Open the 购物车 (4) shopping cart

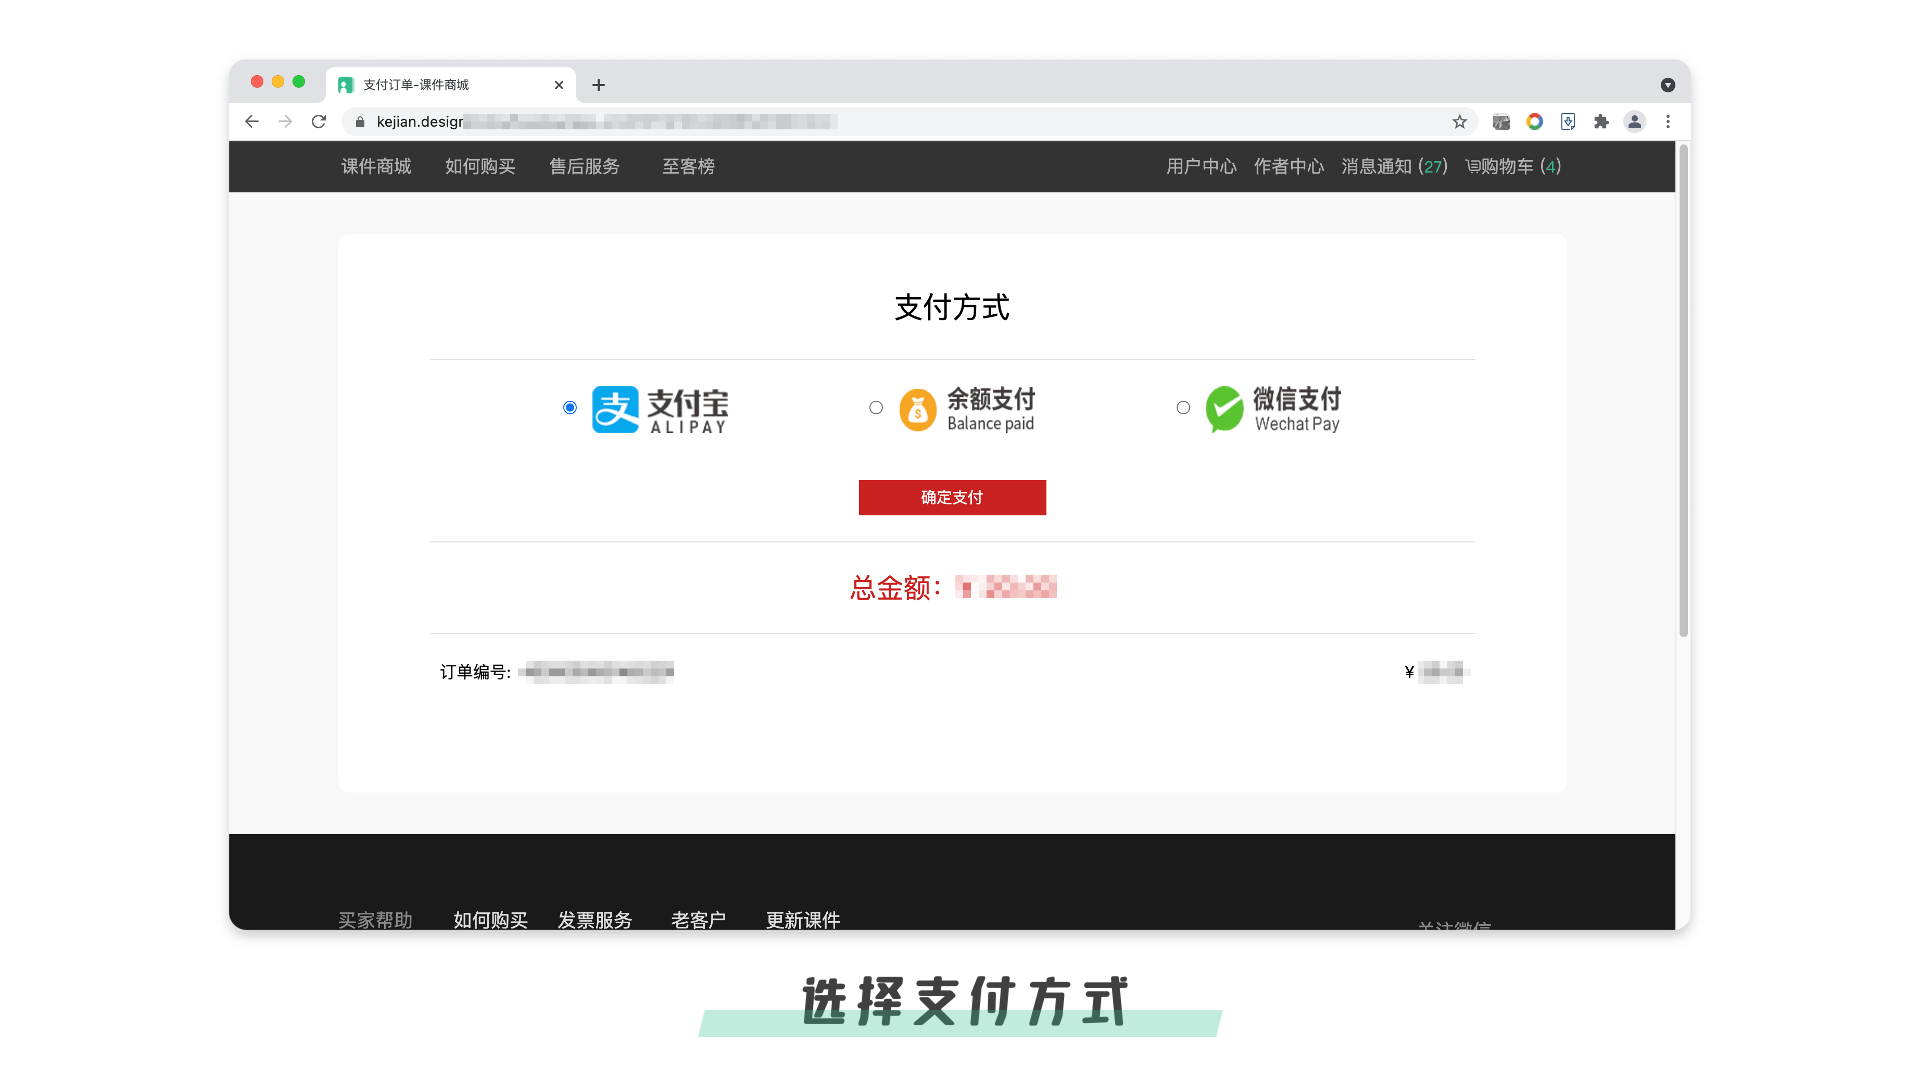pyautogui.click(x=1513, y=166)
